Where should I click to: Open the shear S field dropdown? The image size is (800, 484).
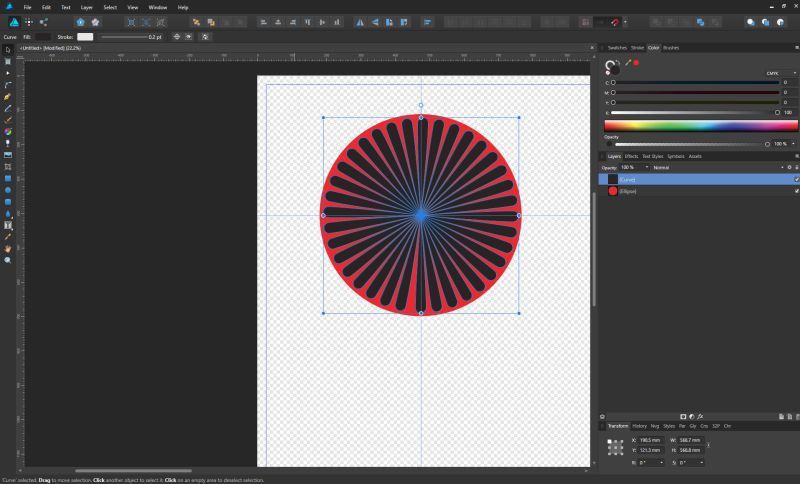click(x=702, y=463)
